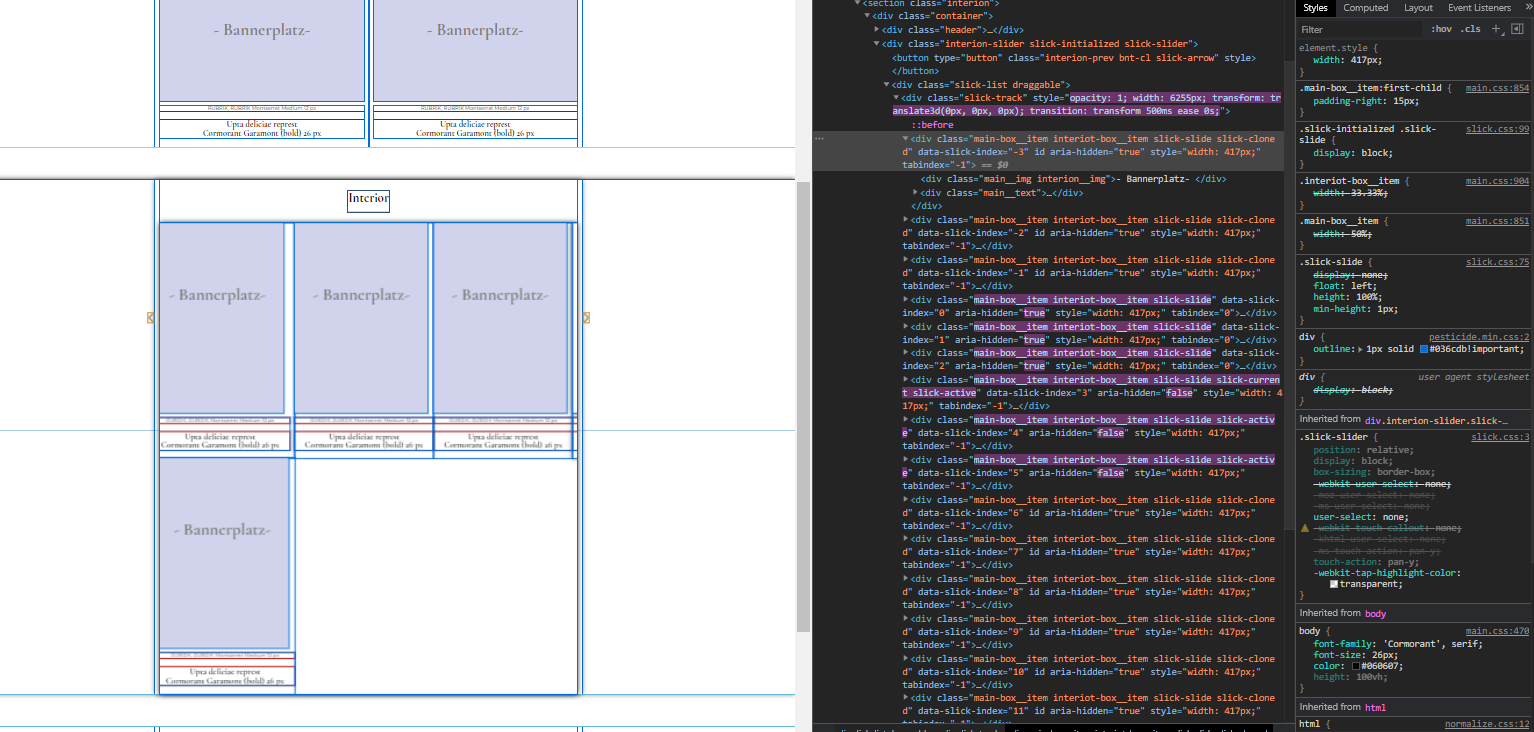Collapse the section class="interion" node
The image size is (1534, 732).
[x=856, y=4]
